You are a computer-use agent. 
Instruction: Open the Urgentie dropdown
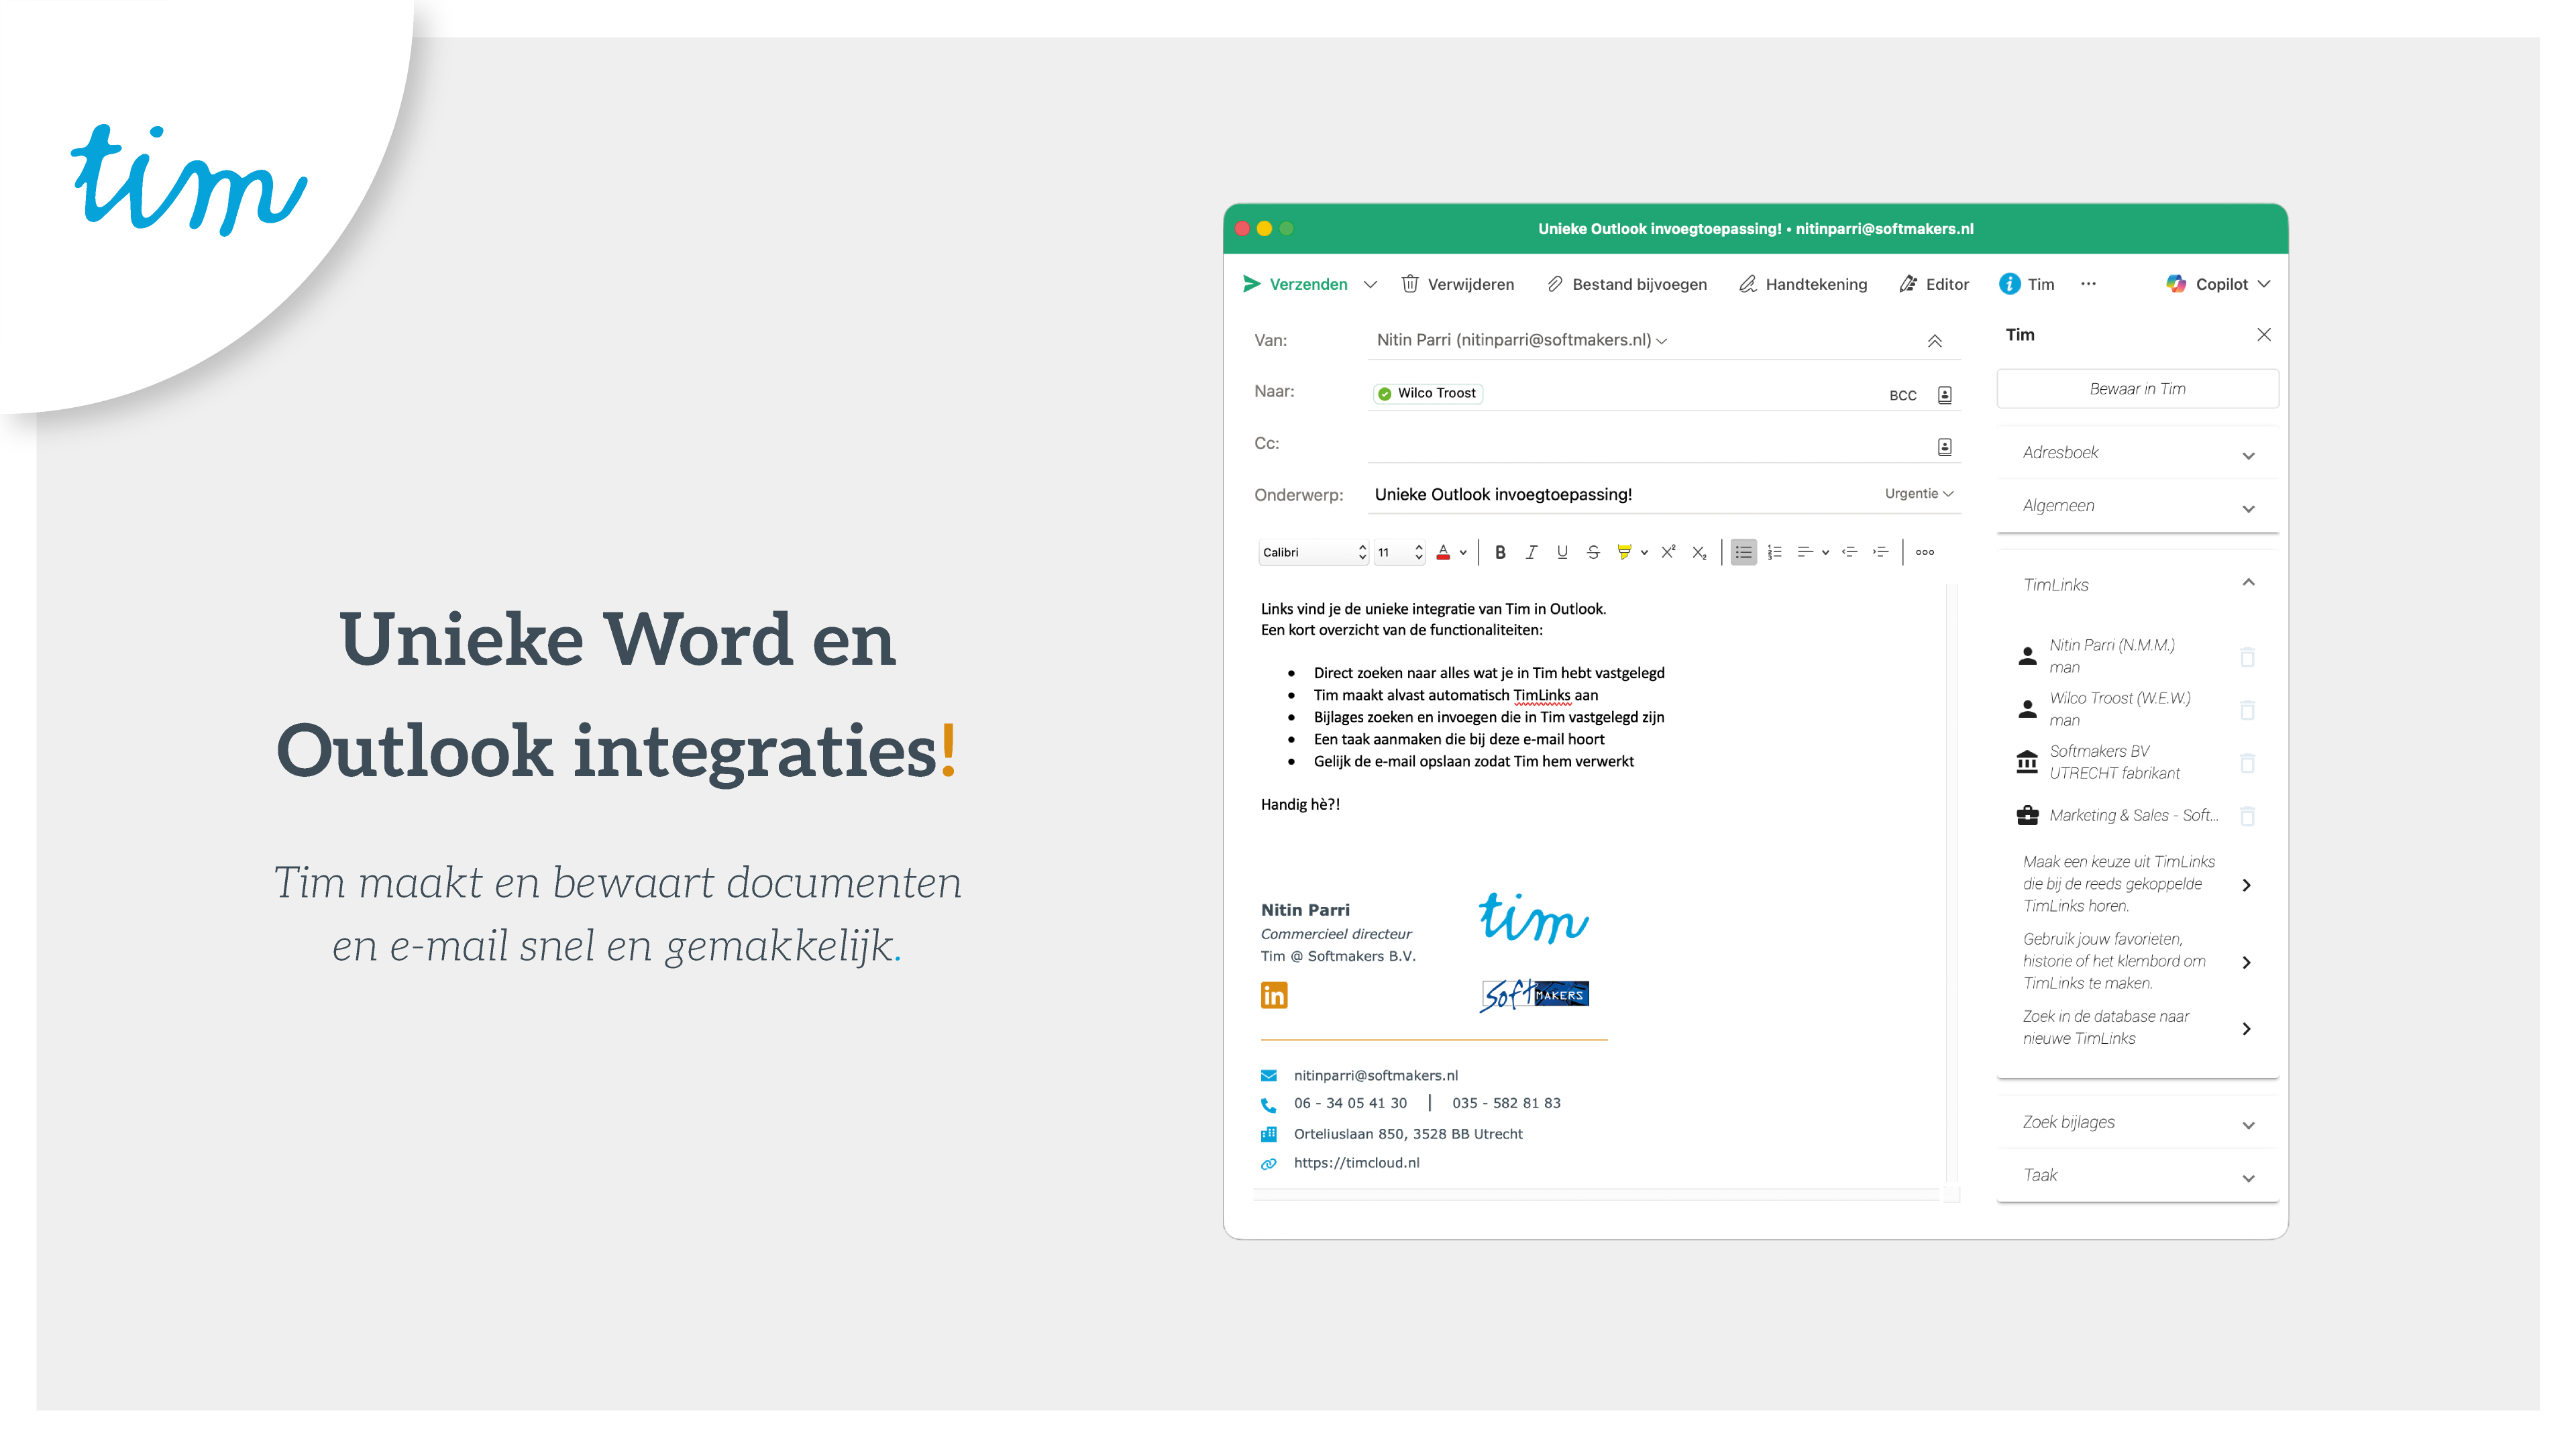[x=1918, y=494]
